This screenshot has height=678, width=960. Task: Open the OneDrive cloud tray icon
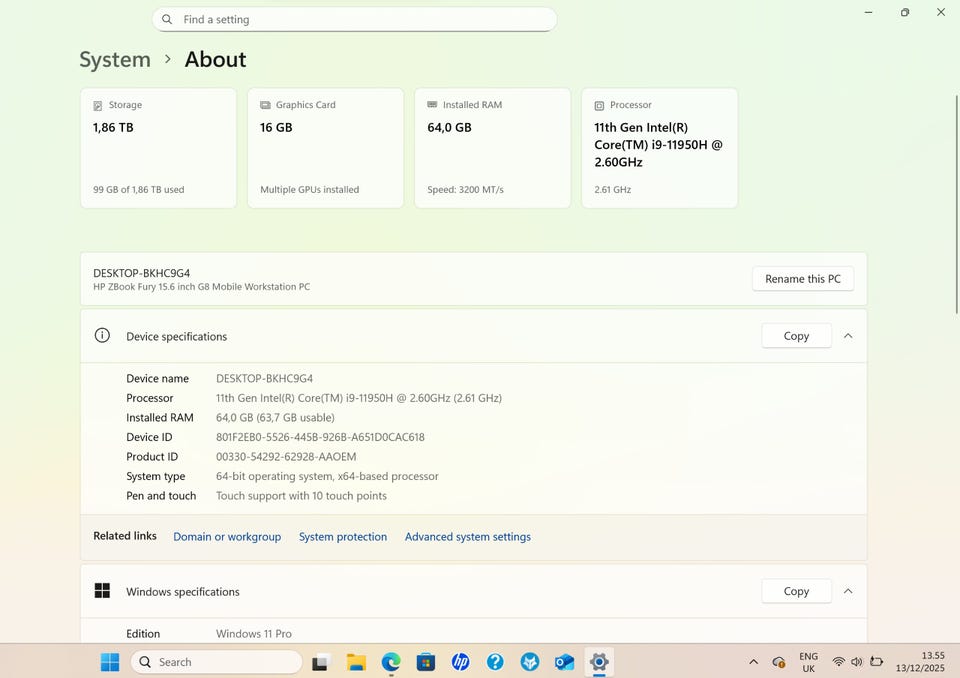(779, 662)
